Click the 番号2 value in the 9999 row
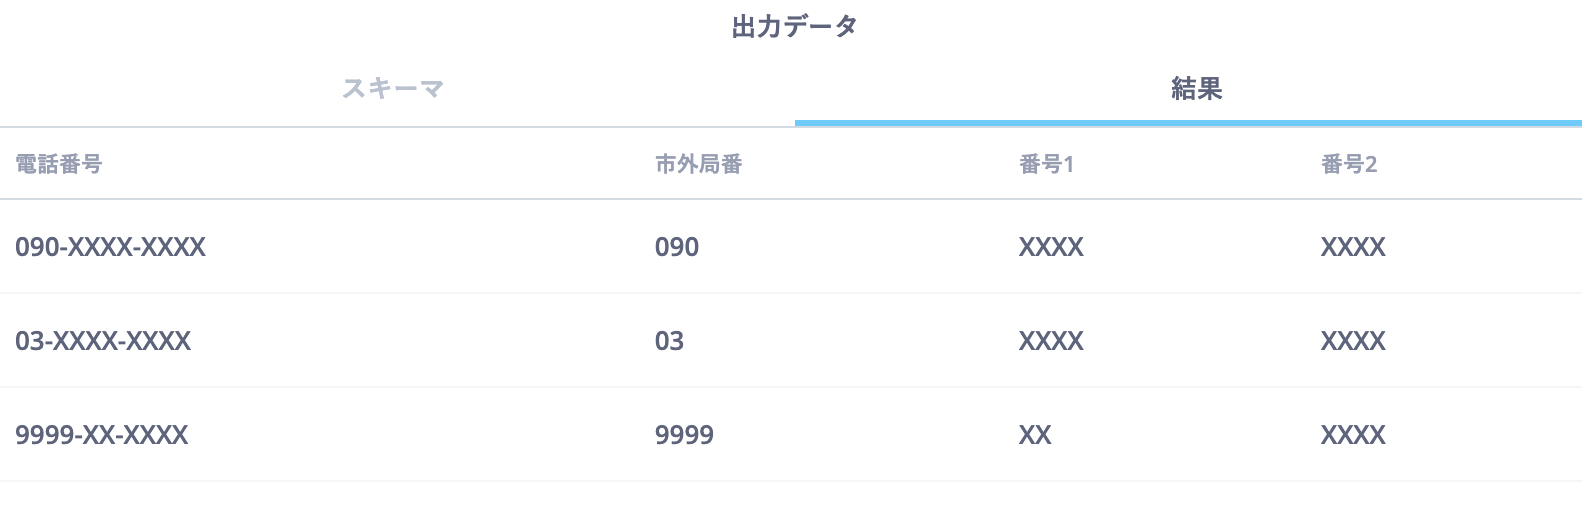Viewport: 1582px width, 506px height. point(1353,435)
